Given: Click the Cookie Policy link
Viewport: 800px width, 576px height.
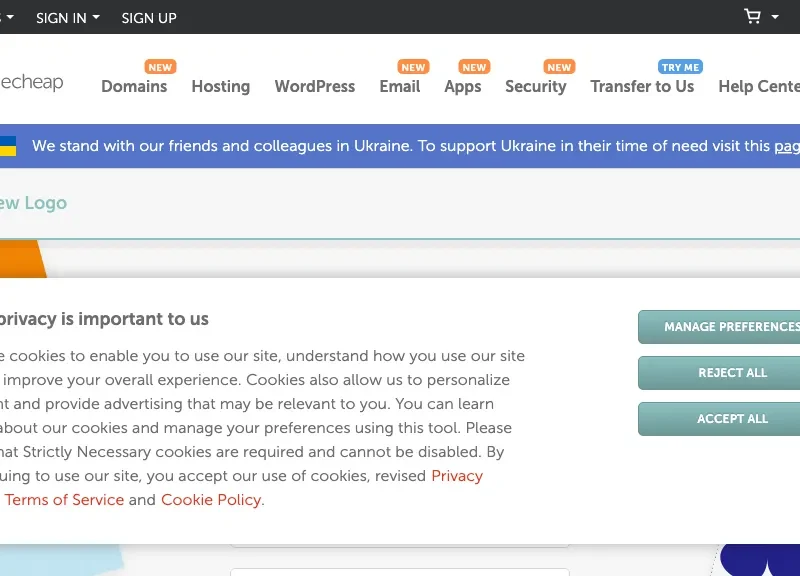Looking at the screenshot, I should [x=211, y=500].
